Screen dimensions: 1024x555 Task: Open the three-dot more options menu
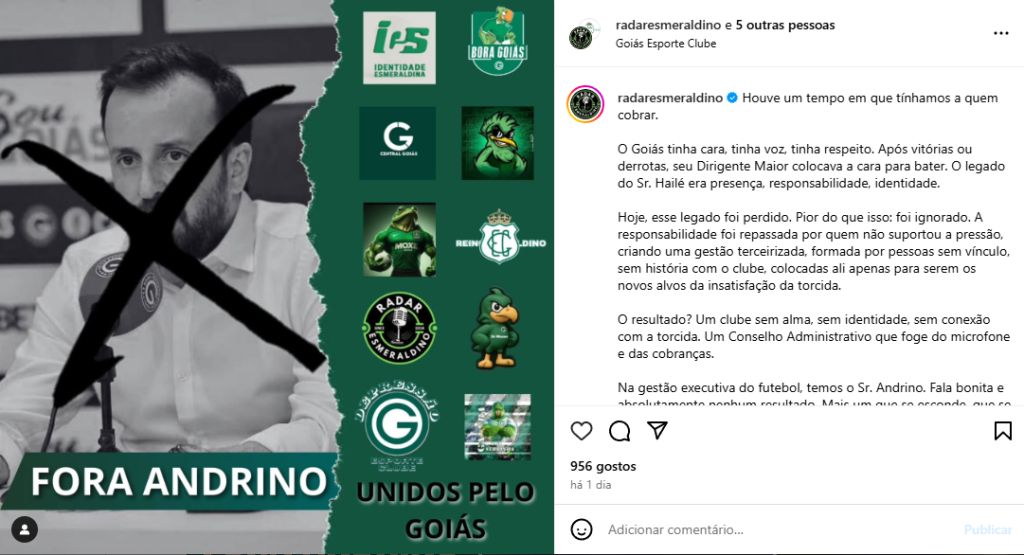pyautogui.click(x=1000, y=33)
